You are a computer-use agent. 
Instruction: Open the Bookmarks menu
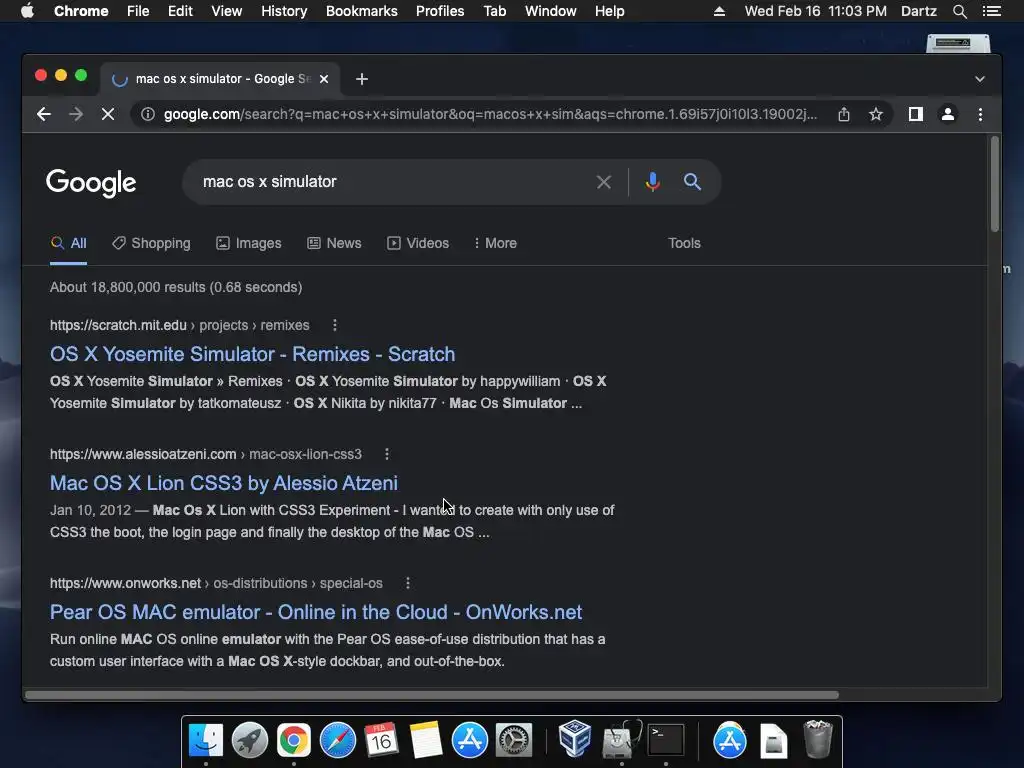362,11
